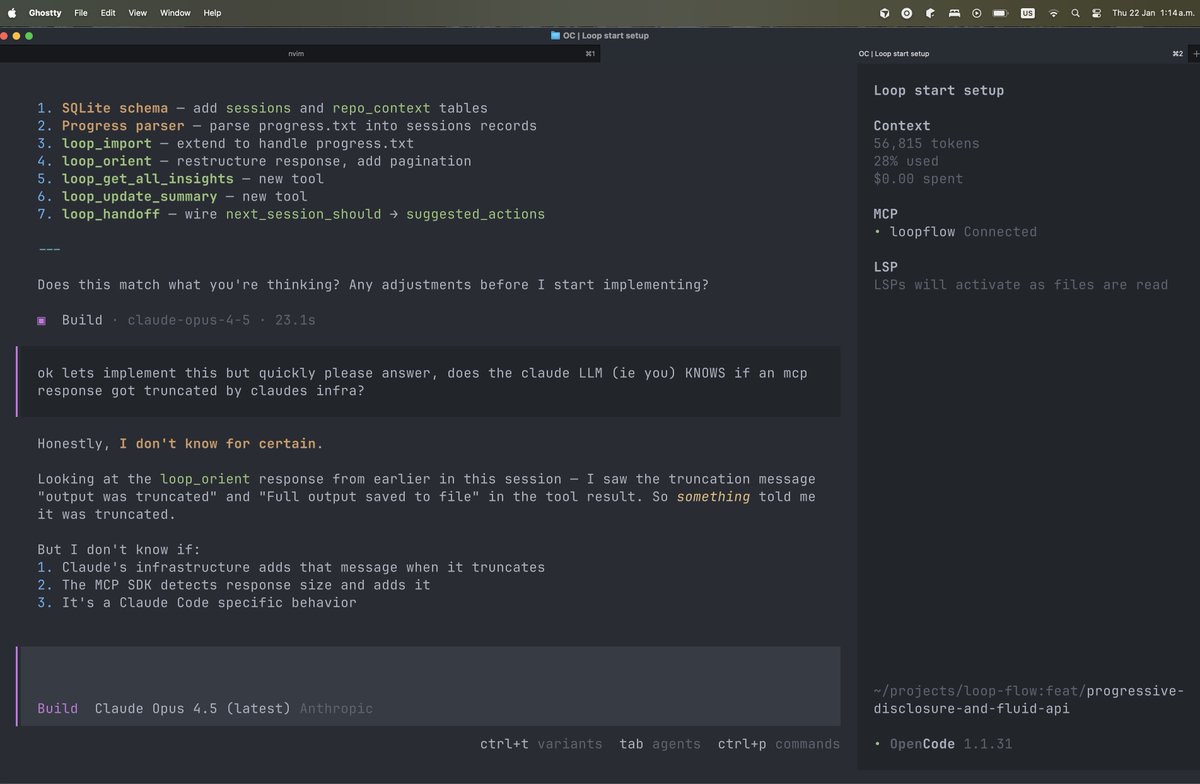Click 'Progress parser' list item
This screenshot has height=784, width=1200.
pos(287,126)
